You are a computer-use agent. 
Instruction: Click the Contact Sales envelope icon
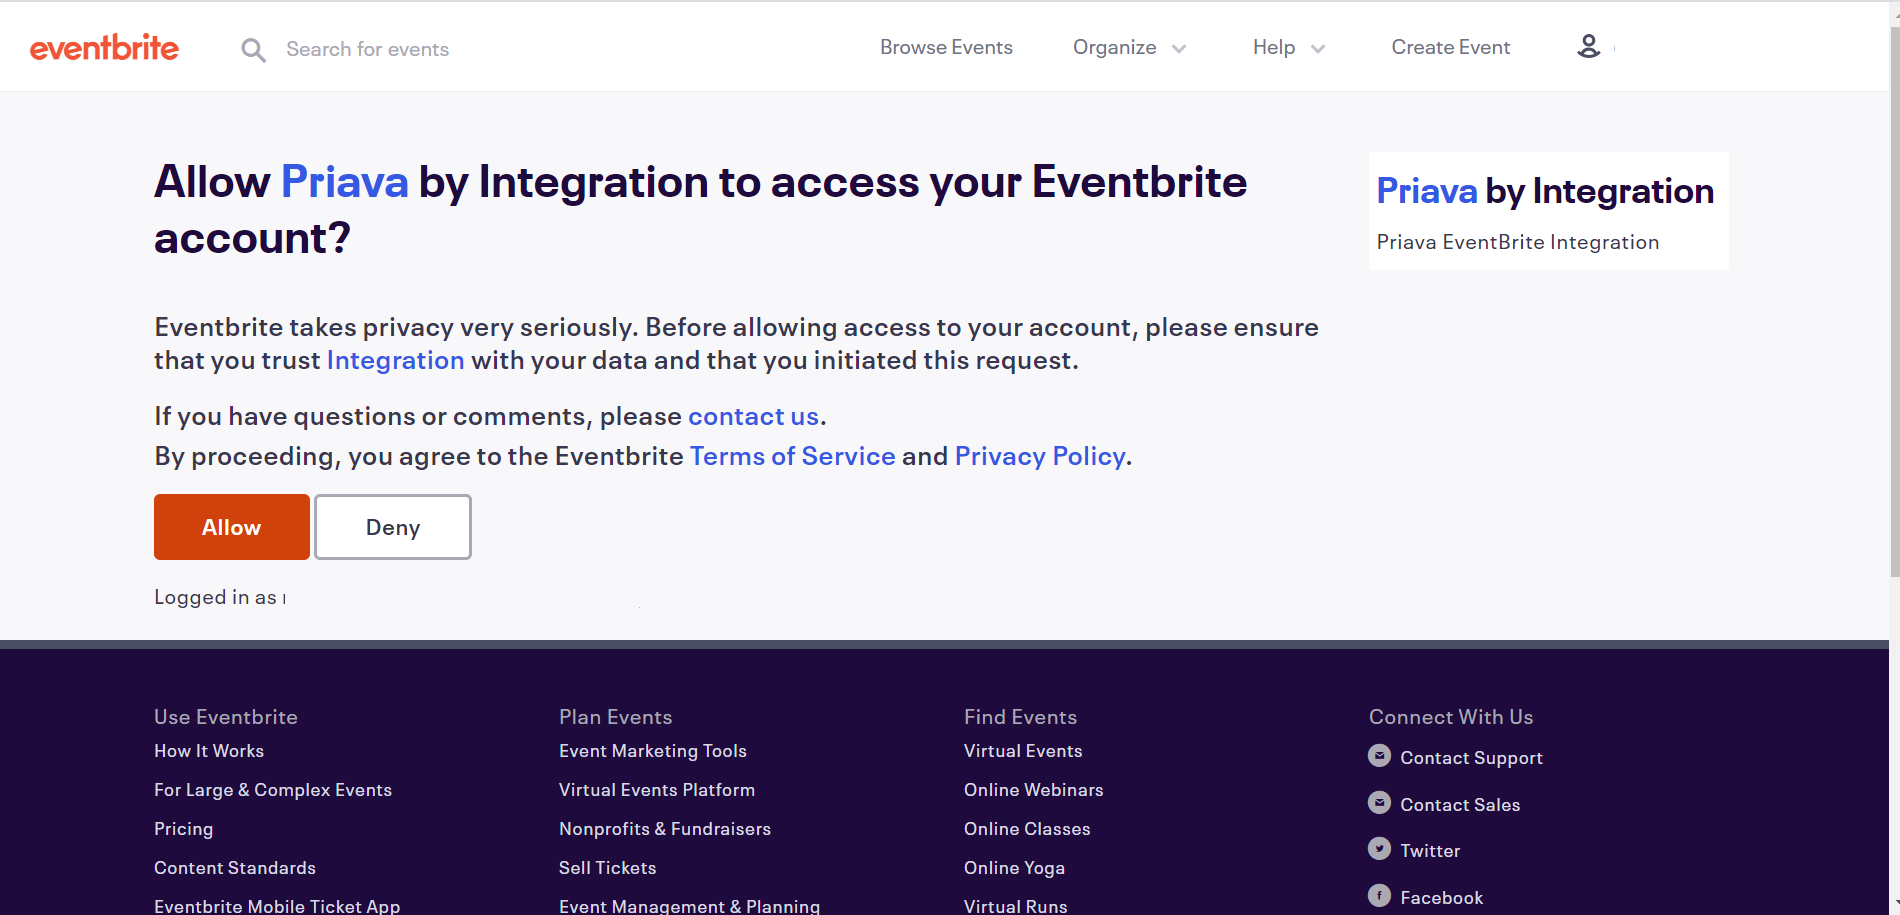click(1379, 803)
